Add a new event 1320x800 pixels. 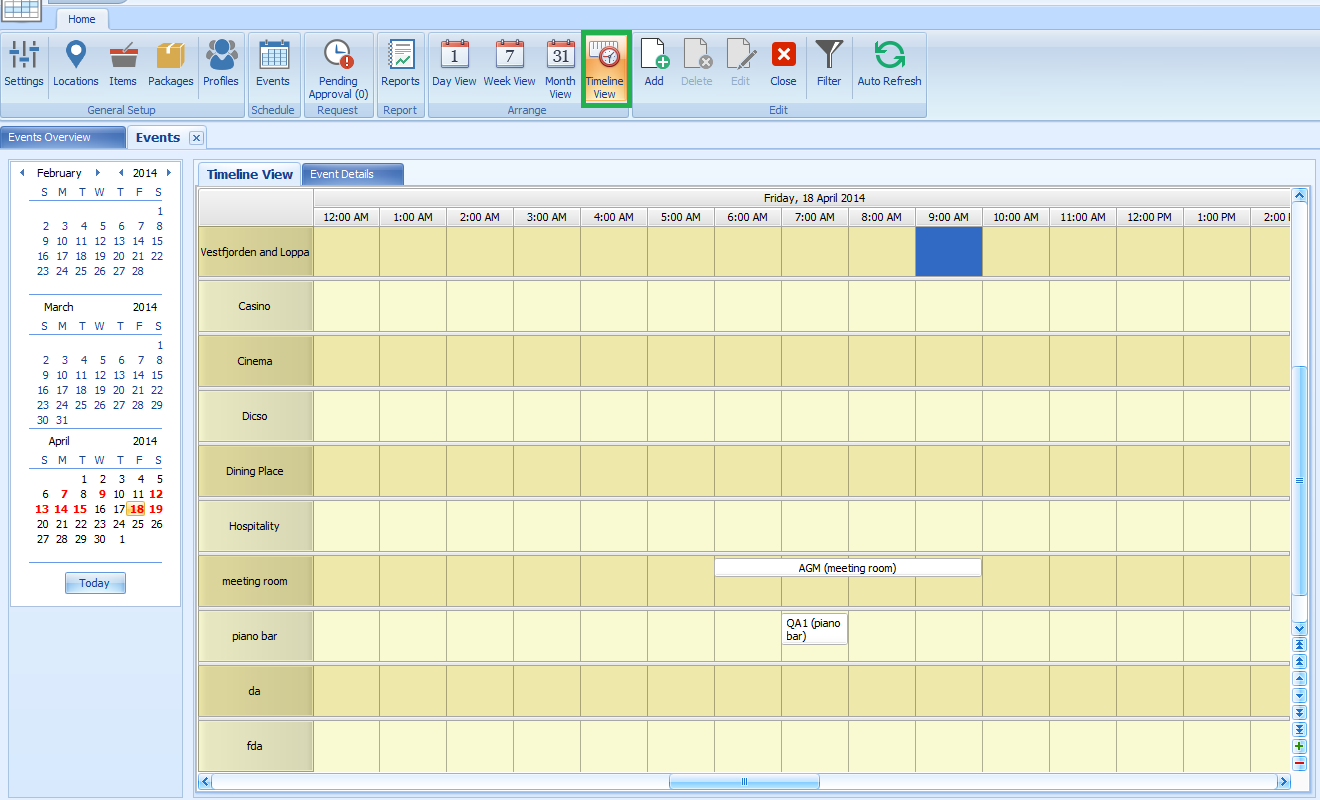[653, 63]
